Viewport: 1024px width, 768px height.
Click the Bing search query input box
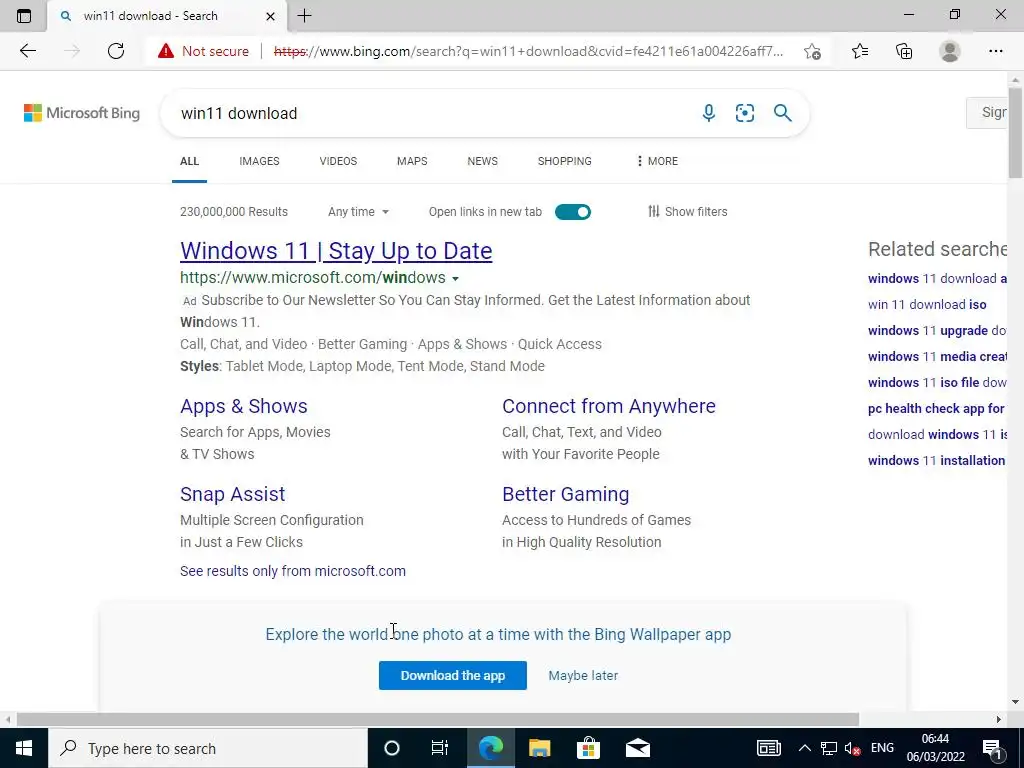coord(431,113)
